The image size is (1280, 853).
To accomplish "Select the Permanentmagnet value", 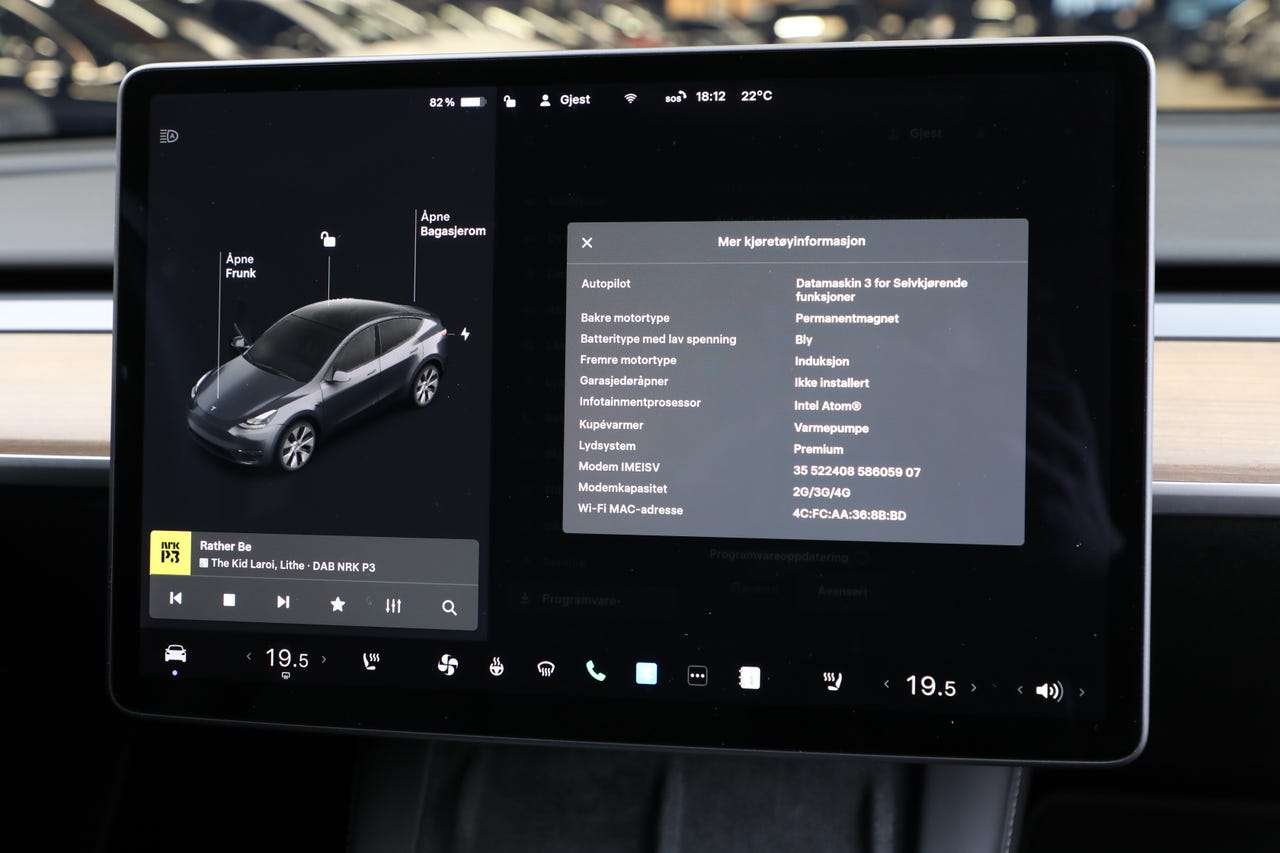I will (x=847, y=319).
